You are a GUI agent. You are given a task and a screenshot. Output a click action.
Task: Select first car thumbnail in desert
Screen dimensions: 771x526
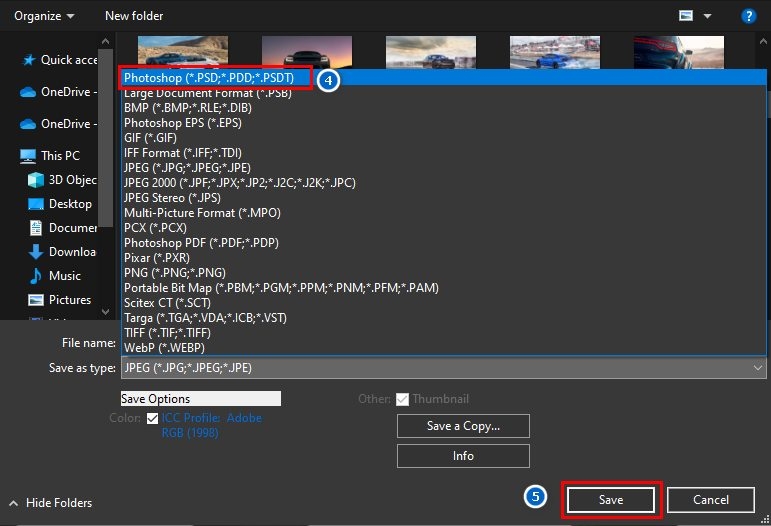183,52
